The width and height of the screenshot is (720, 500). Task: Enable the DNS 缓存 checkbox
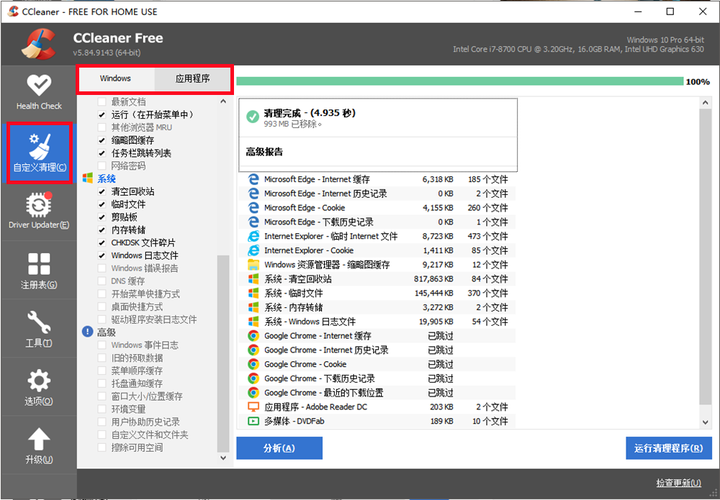point(102,281)
